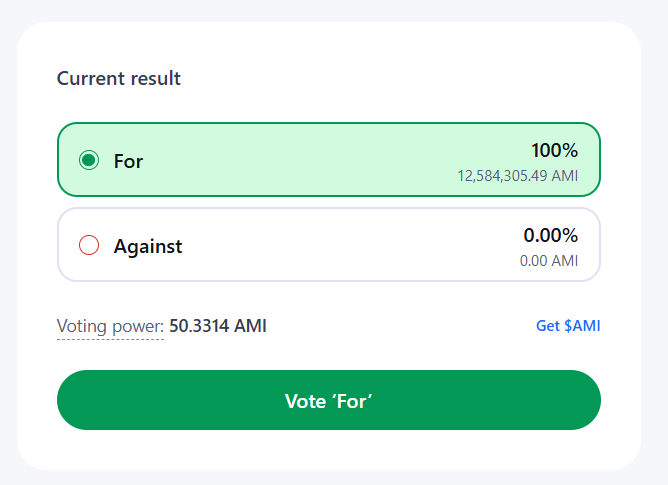Click the 0.00% result for 'Against'
Image resolution: width=668 pixels, height=485 pixels.
550,236
